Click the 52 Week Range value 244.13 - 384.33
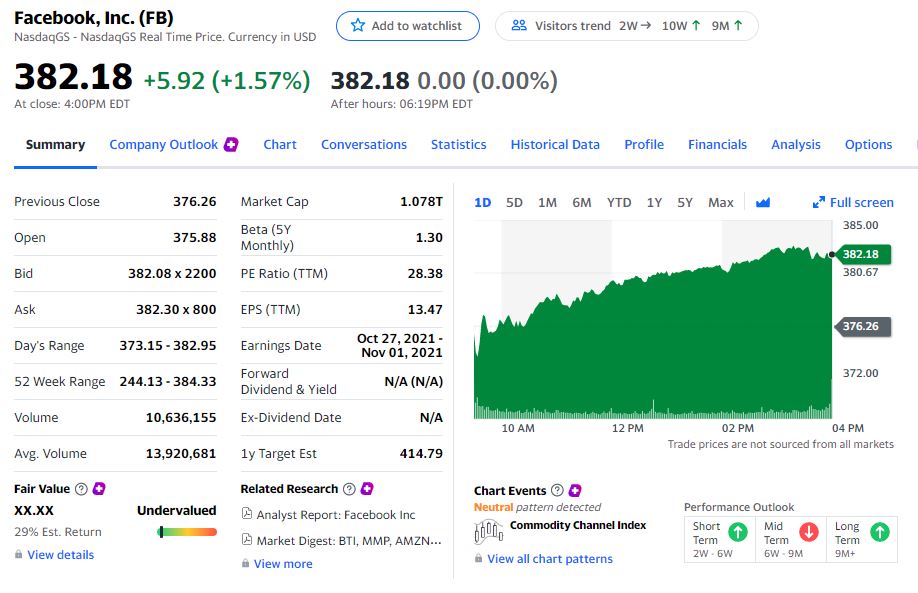The image size is (918, 593). point(168,382)
